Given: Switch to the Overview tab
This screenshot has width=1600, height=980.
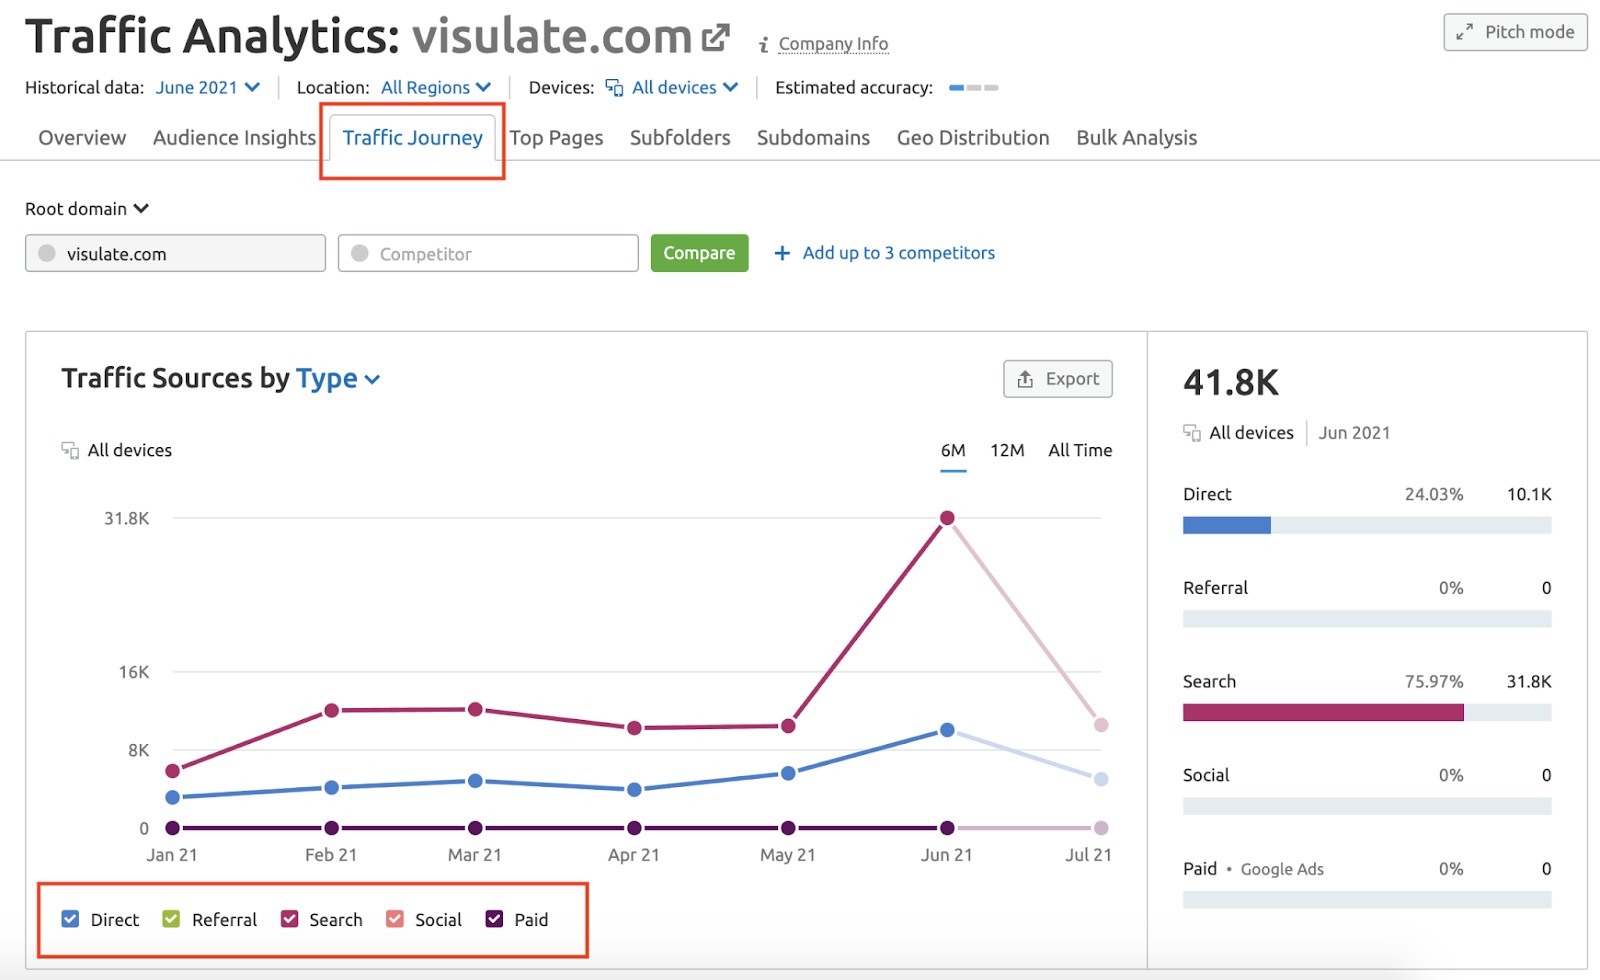Looking at the screenshot, I should click(82, 138).
